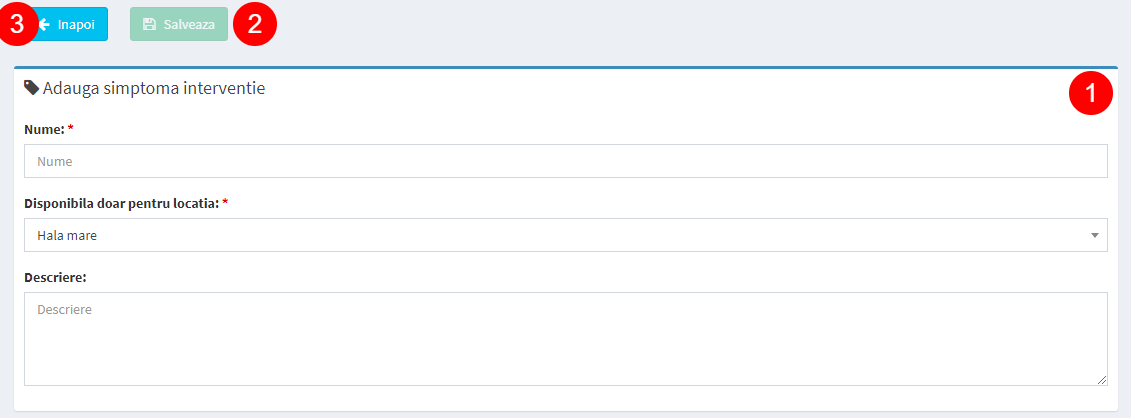Click the Salveaza save button
Image resolution: width=1131 pixels, height=418 pixels.
[x=179, y=24]
